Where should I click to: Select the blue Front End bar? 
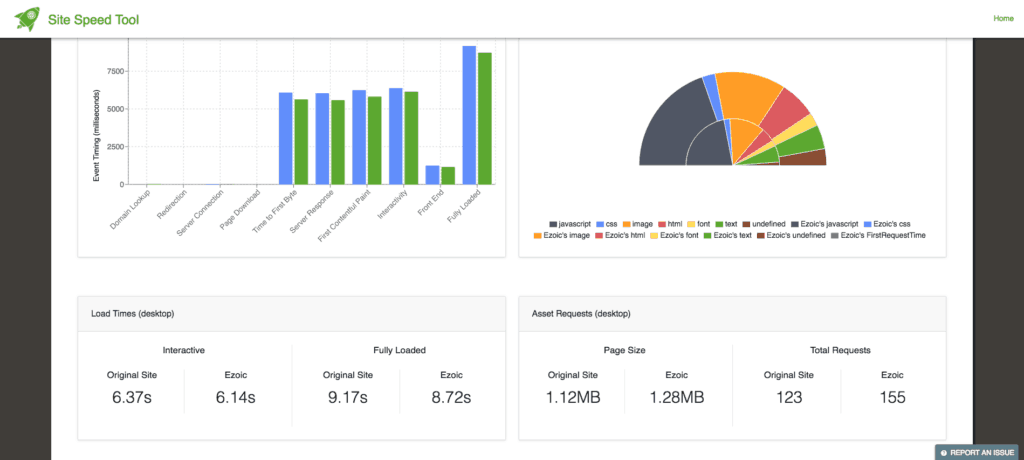pos(432,175)
